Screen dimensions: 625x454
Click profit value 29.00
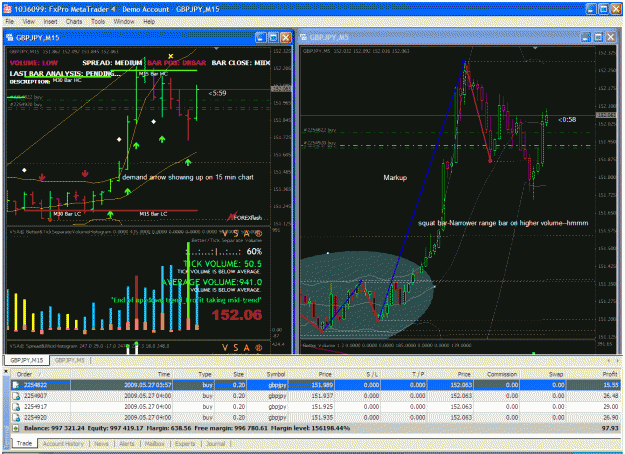610,407
